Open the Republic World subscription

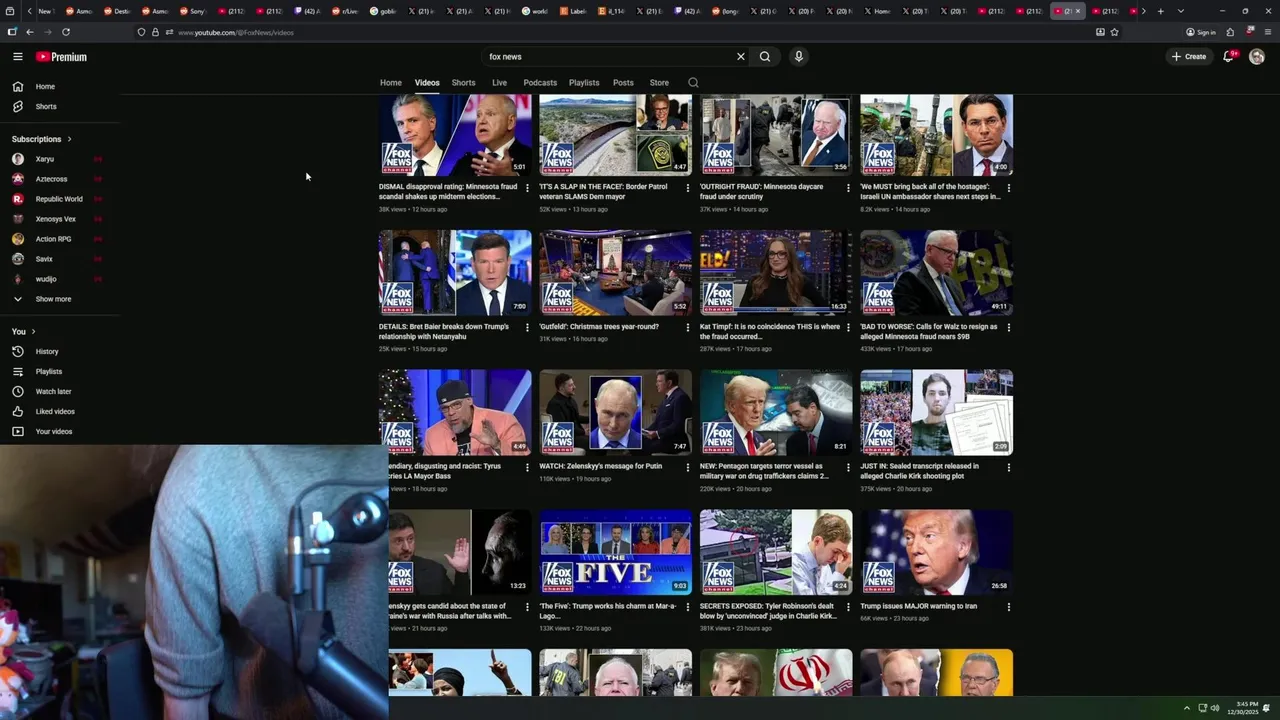pos(59,199)
